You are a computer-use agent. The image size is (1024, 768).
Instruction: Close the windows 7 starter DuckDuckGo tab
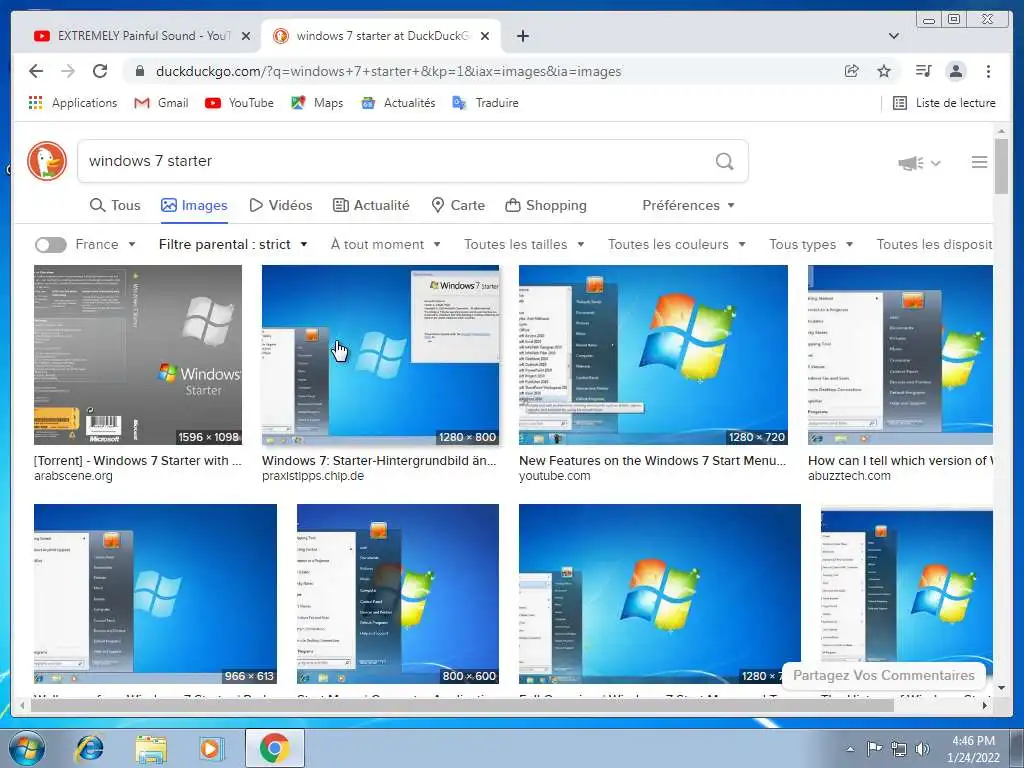click(485, 36)
